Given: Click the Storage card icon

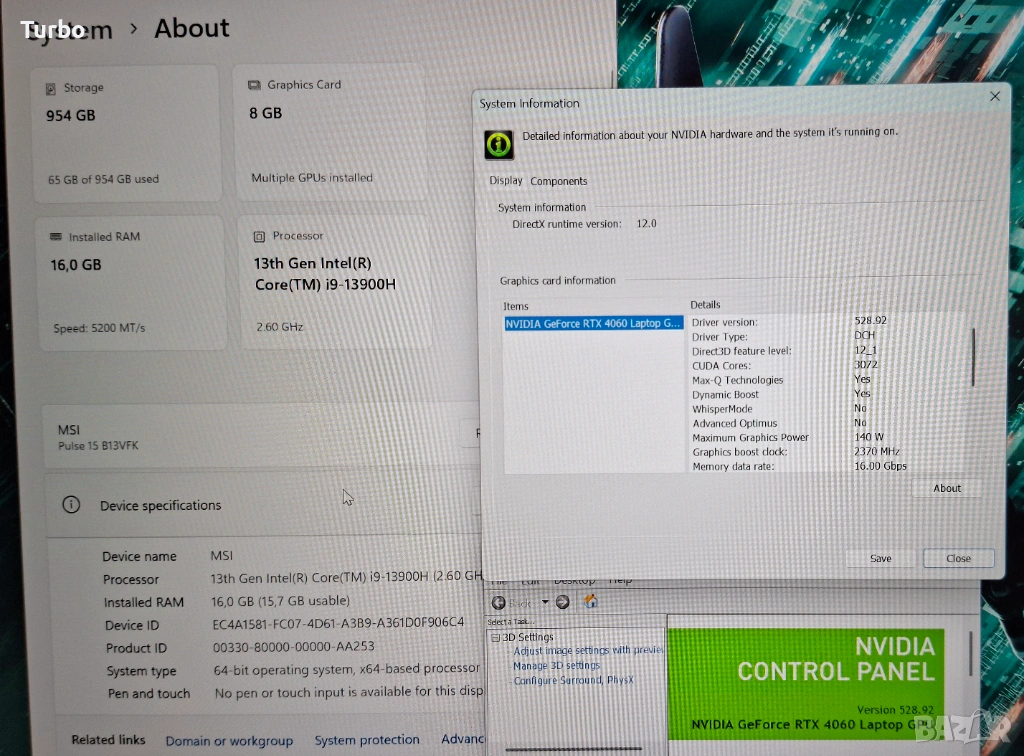Looking at the screenshot, I should tap(51, 89).
